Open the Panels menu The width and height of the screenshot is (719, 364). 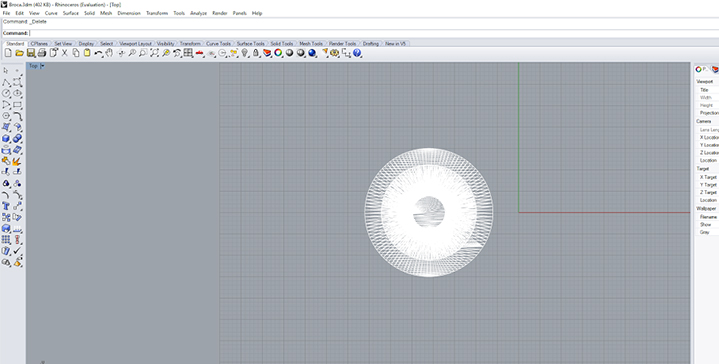[239, 13]
